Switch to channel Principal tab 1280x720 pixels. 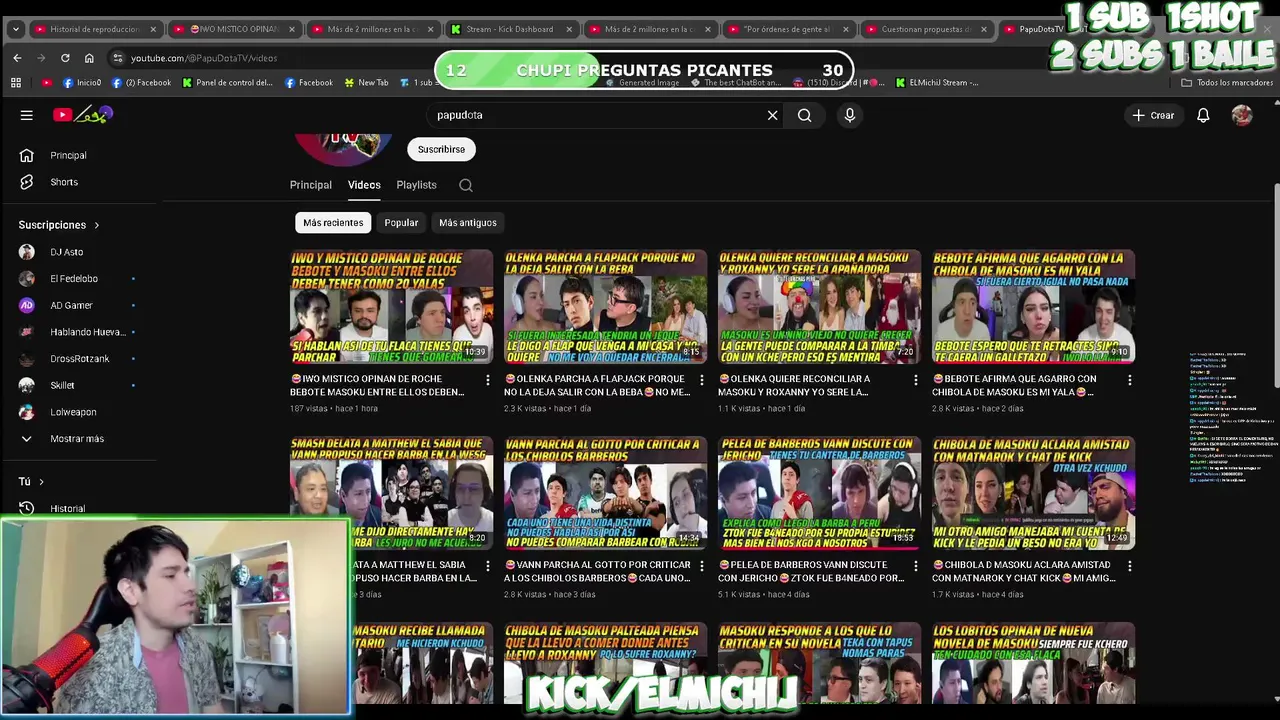311,185
